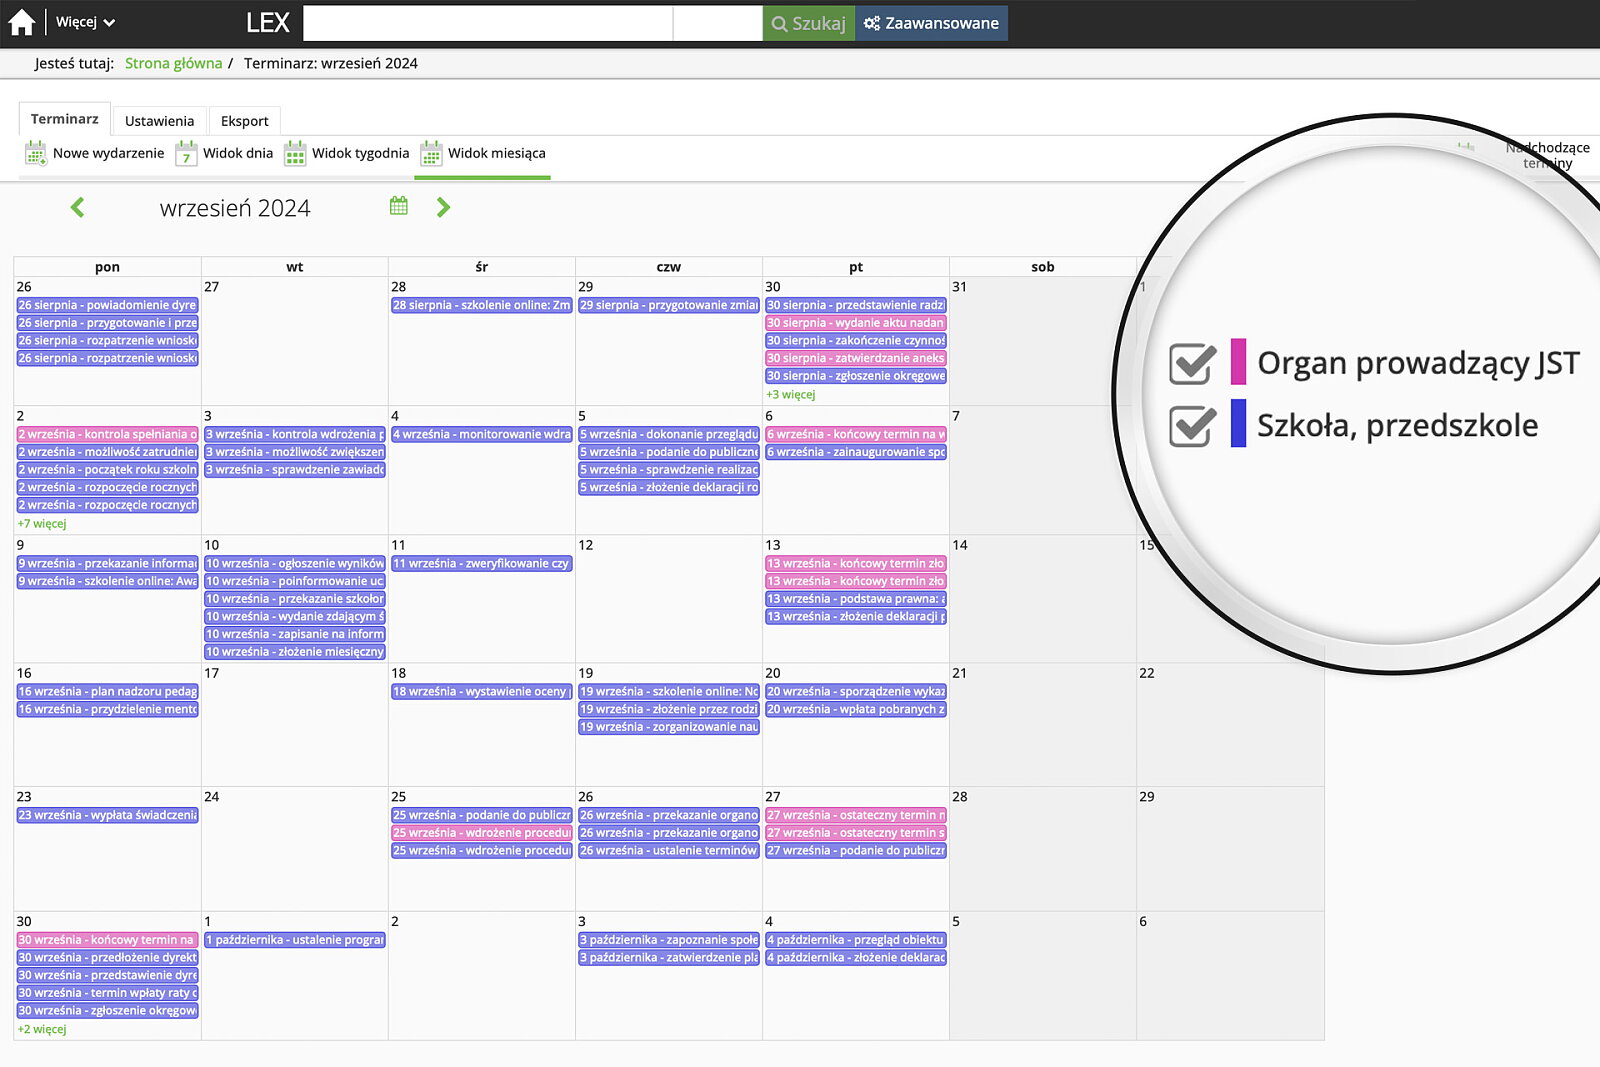Image resolution: width=1600 pixels, height=1067 pixels.
Task: Open the Więcej dropdown menu
Action: pyautogui.click(x=85, y=22)
